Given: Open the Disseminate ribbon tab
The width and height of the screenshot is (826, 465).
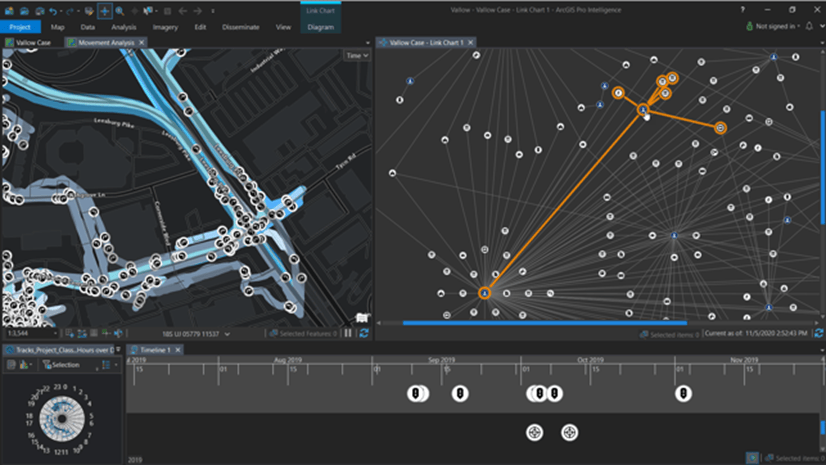Looking at the screenshot, I should [x=241, y=27].
